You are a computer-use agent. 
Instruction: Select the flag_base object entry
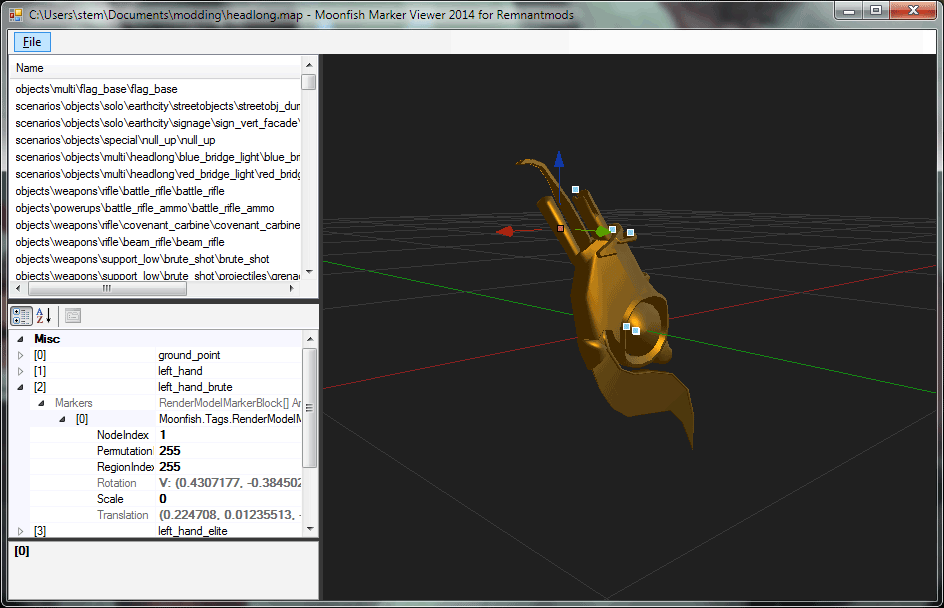tap(96, 89)
